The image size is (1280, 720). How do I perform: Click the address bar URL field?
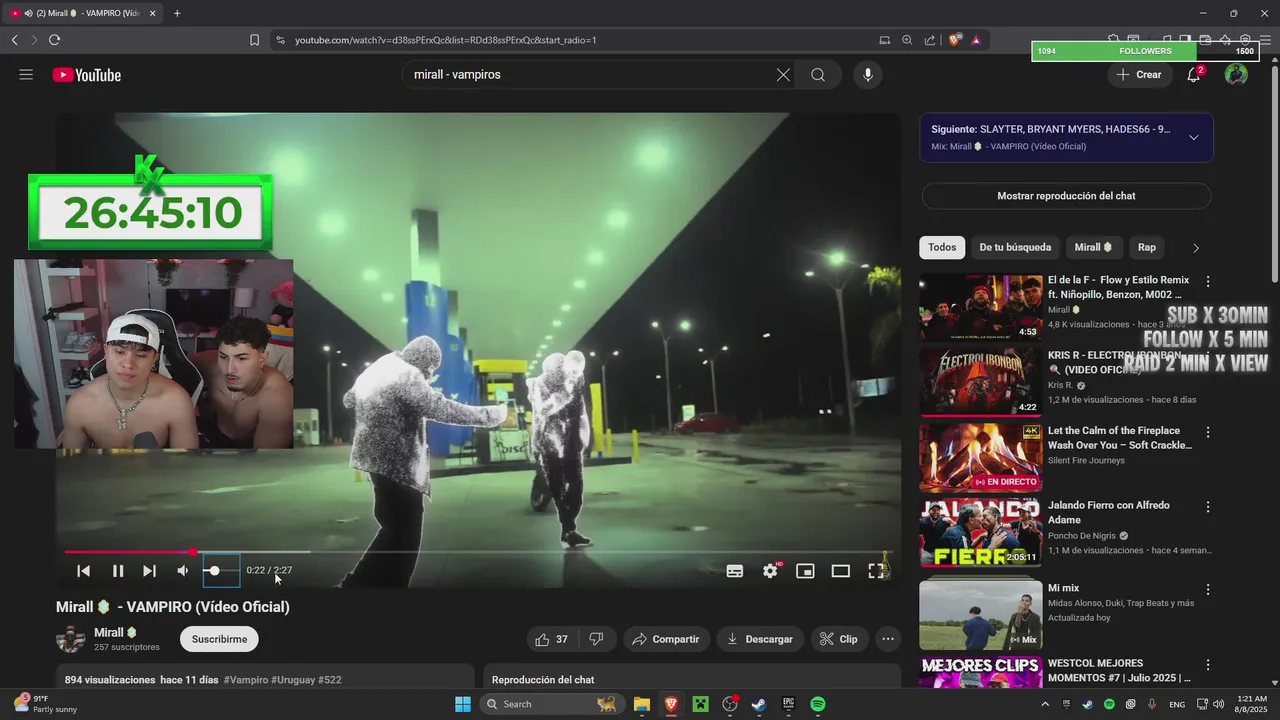tap(580, 40)
